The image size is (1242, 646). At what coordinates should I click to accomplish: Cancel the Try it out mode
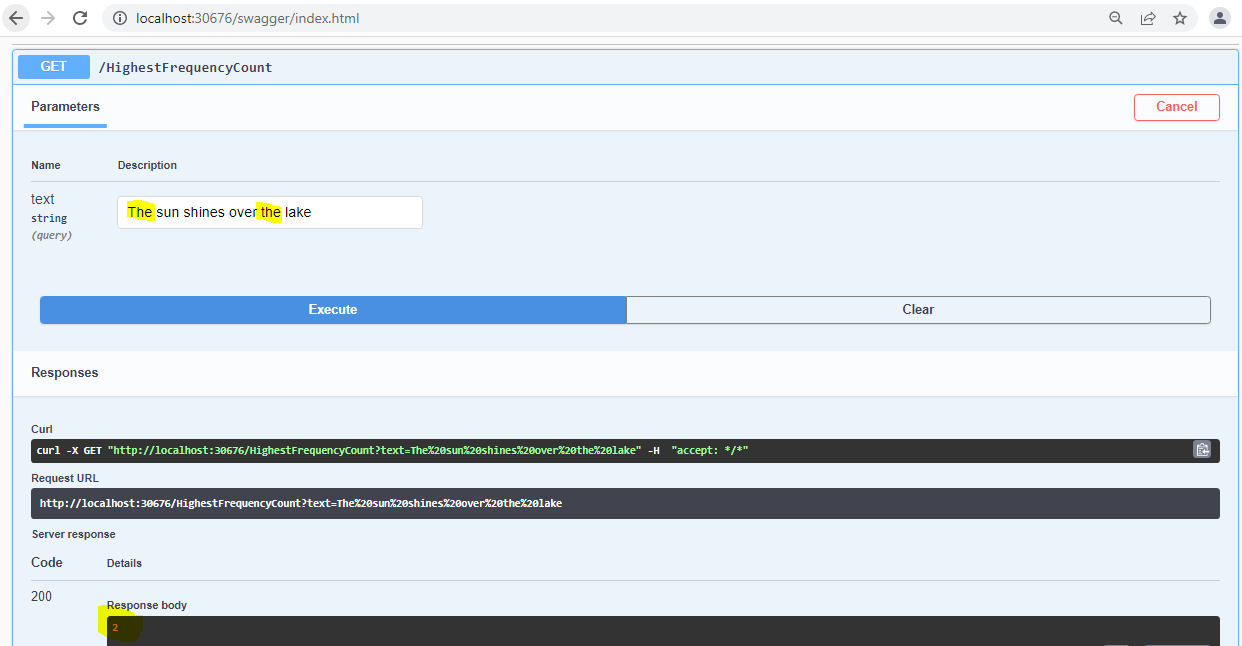coord(1176,106)
